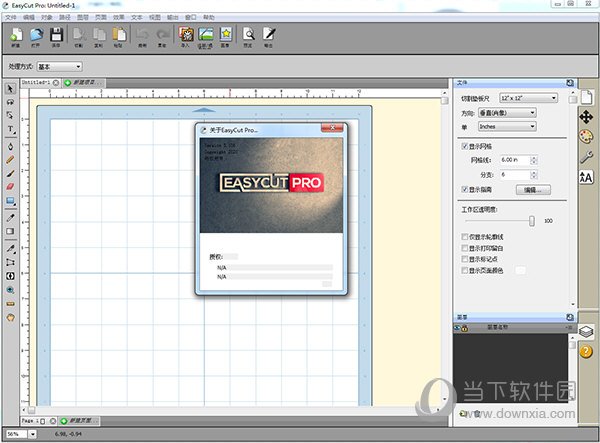600x443 pixels.
Task: Click the grid spacing 6.00 in stepper
Action: pyautogui.click(x=534, y=160)
